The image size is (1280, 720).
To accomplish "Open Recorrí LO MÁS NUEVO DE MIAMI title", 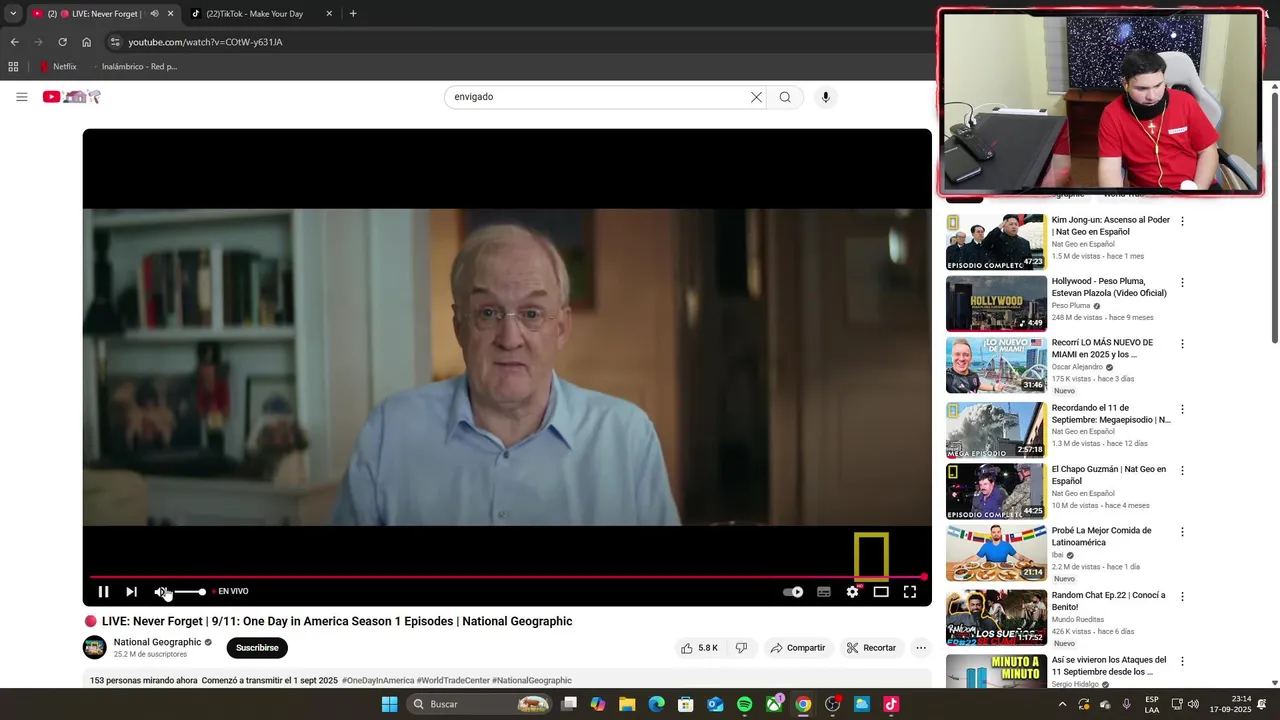I will [1102, 348].
